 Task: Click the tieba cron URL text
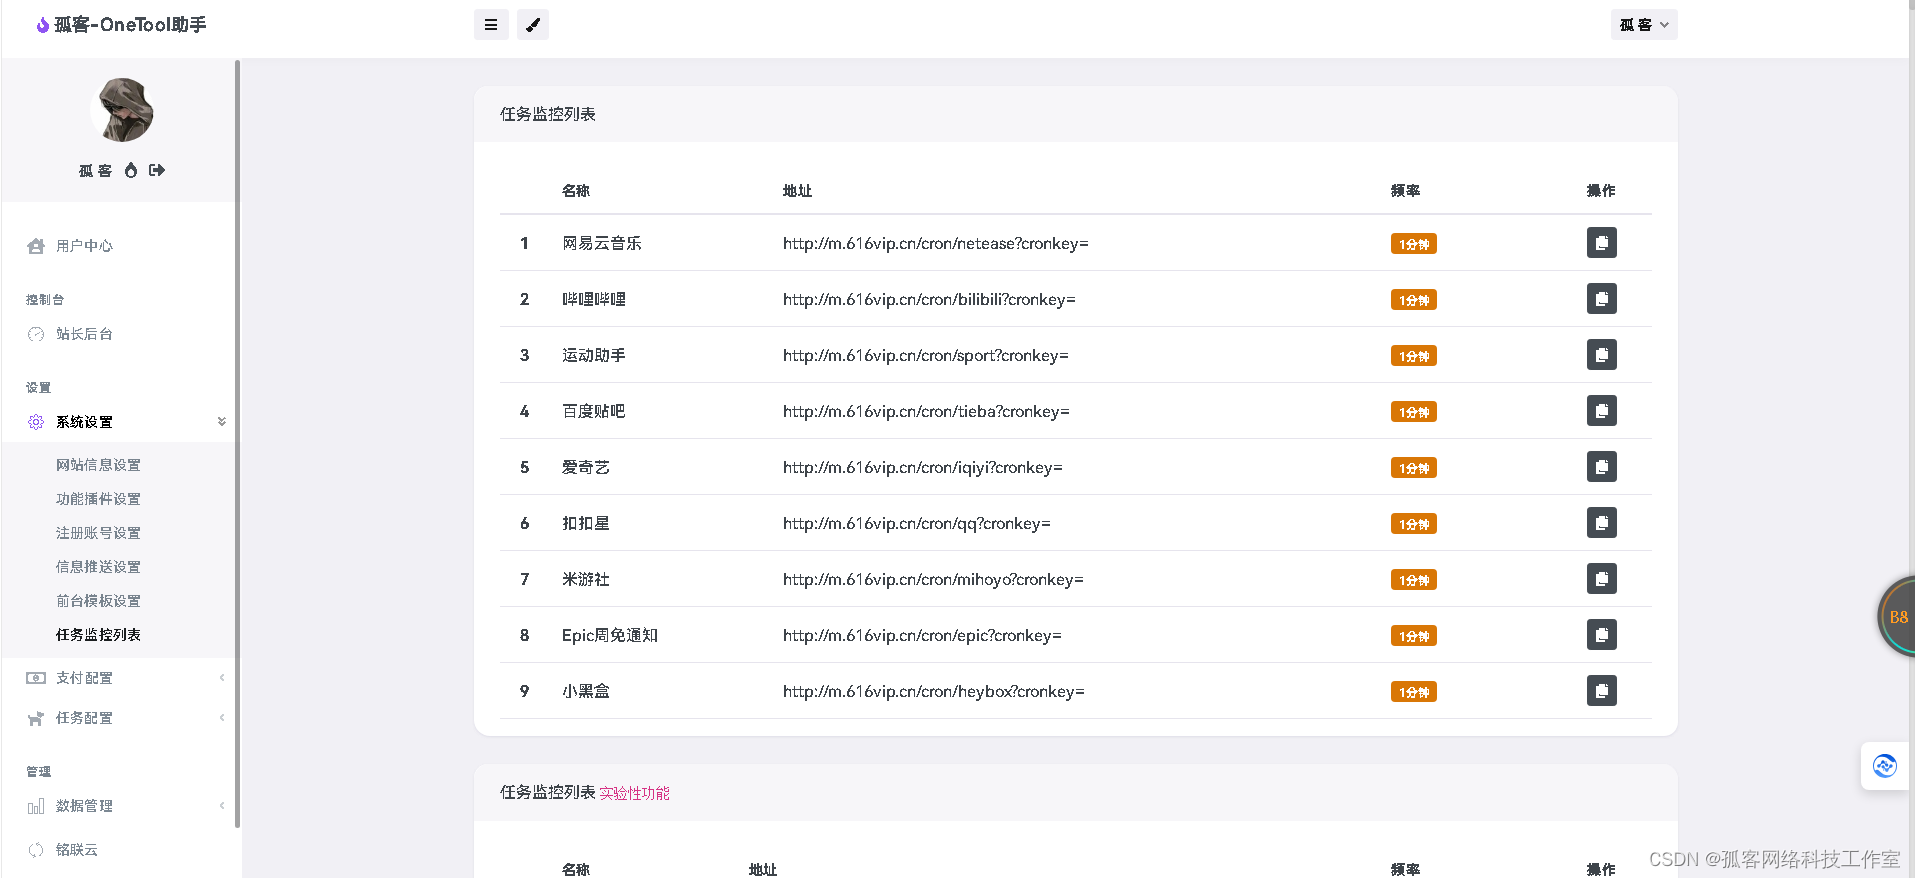point(926,412)
